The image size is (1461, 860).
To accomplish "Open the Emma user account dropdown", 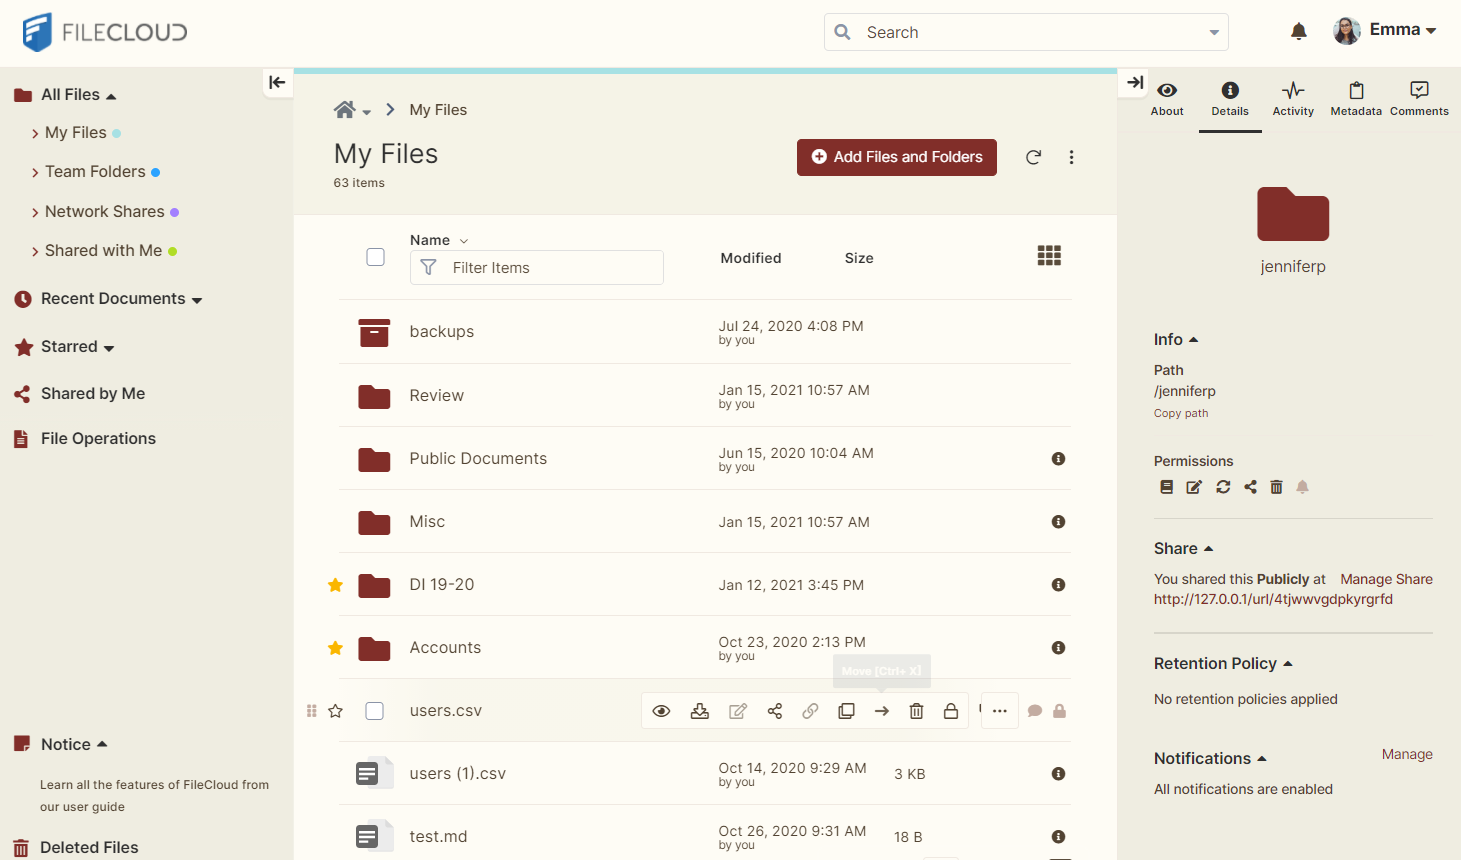I will click(1386, 30).
